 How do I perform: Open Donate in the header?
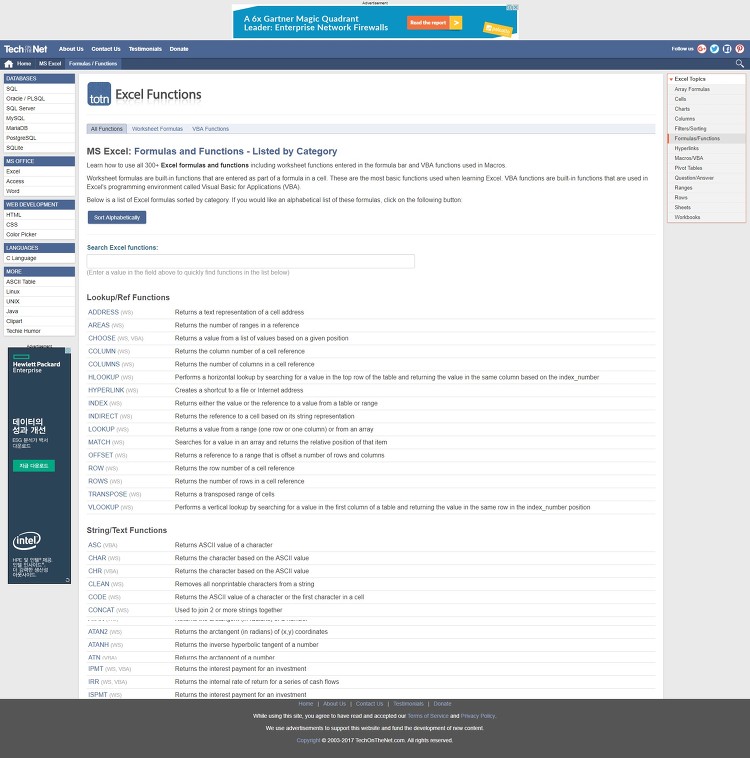179,49
